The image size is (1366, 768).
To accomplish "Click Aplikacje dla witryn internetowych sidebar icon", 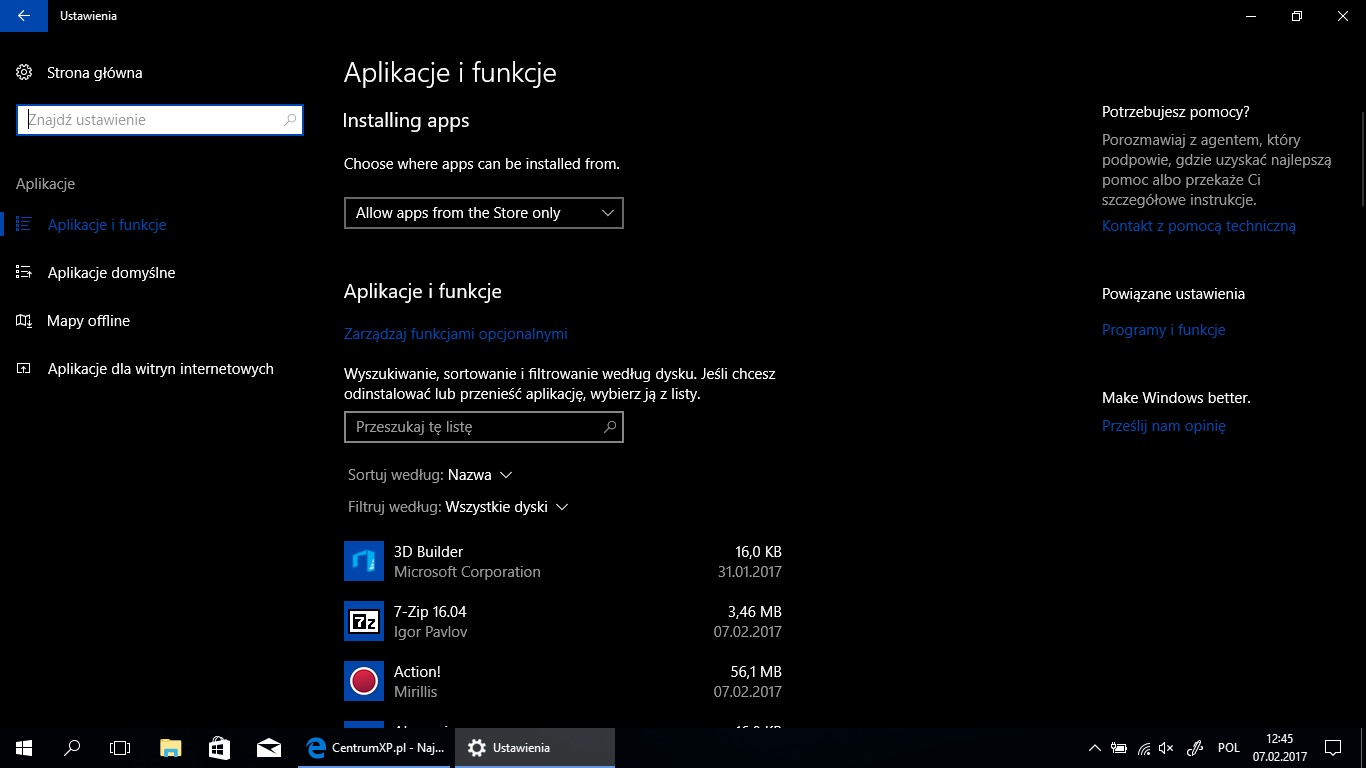I will click(24, 368).
